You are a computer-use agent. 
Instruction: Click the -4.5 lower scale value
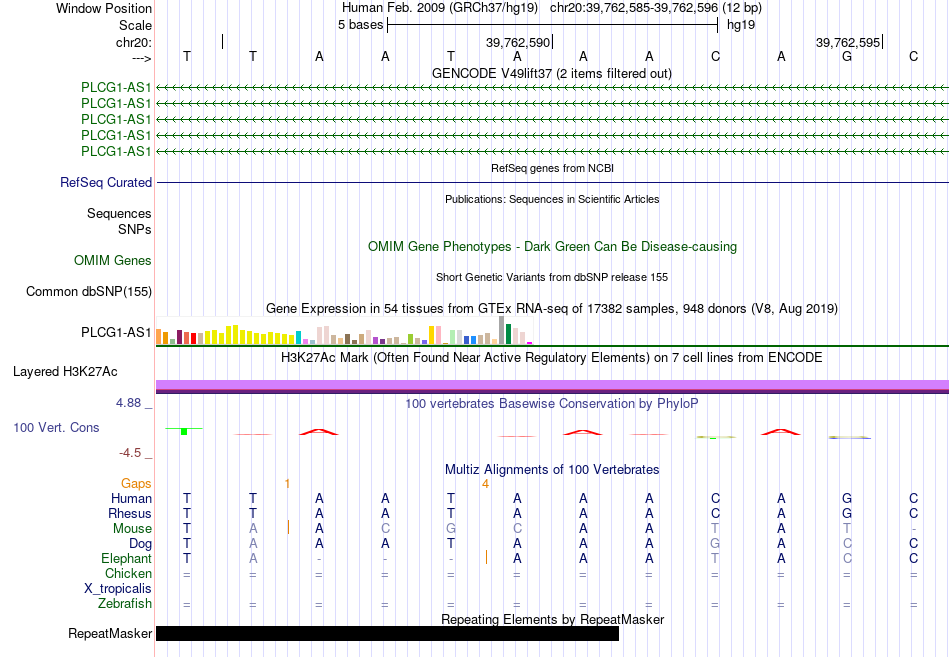[130, 453]
